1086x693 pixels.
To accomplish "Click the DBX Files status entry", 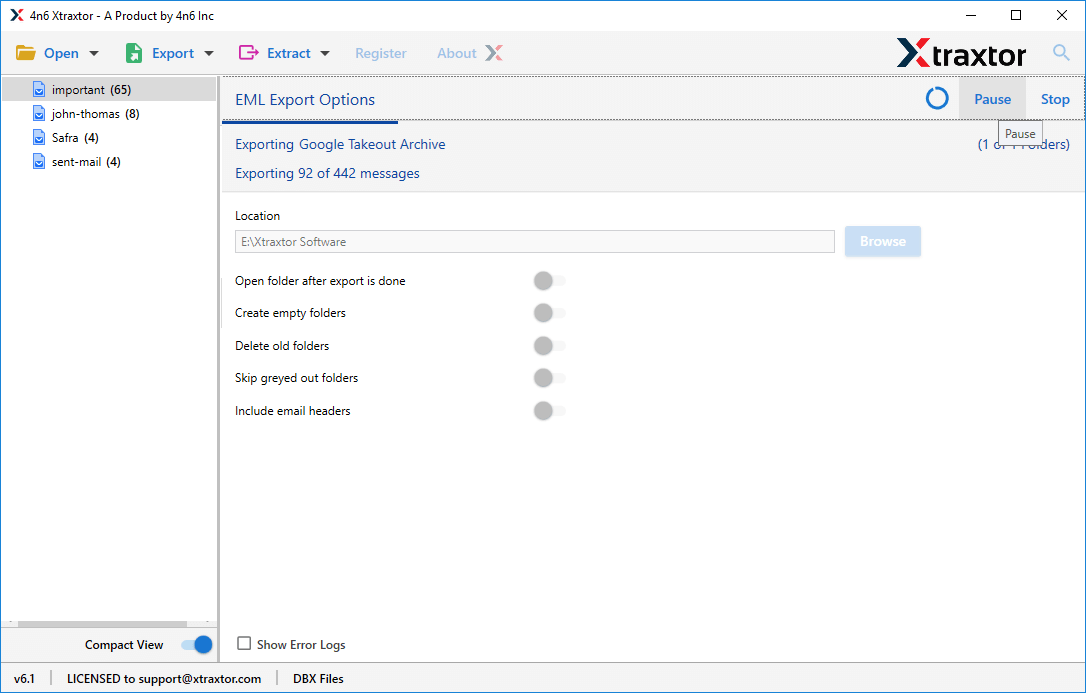I will tap(318, 678).
